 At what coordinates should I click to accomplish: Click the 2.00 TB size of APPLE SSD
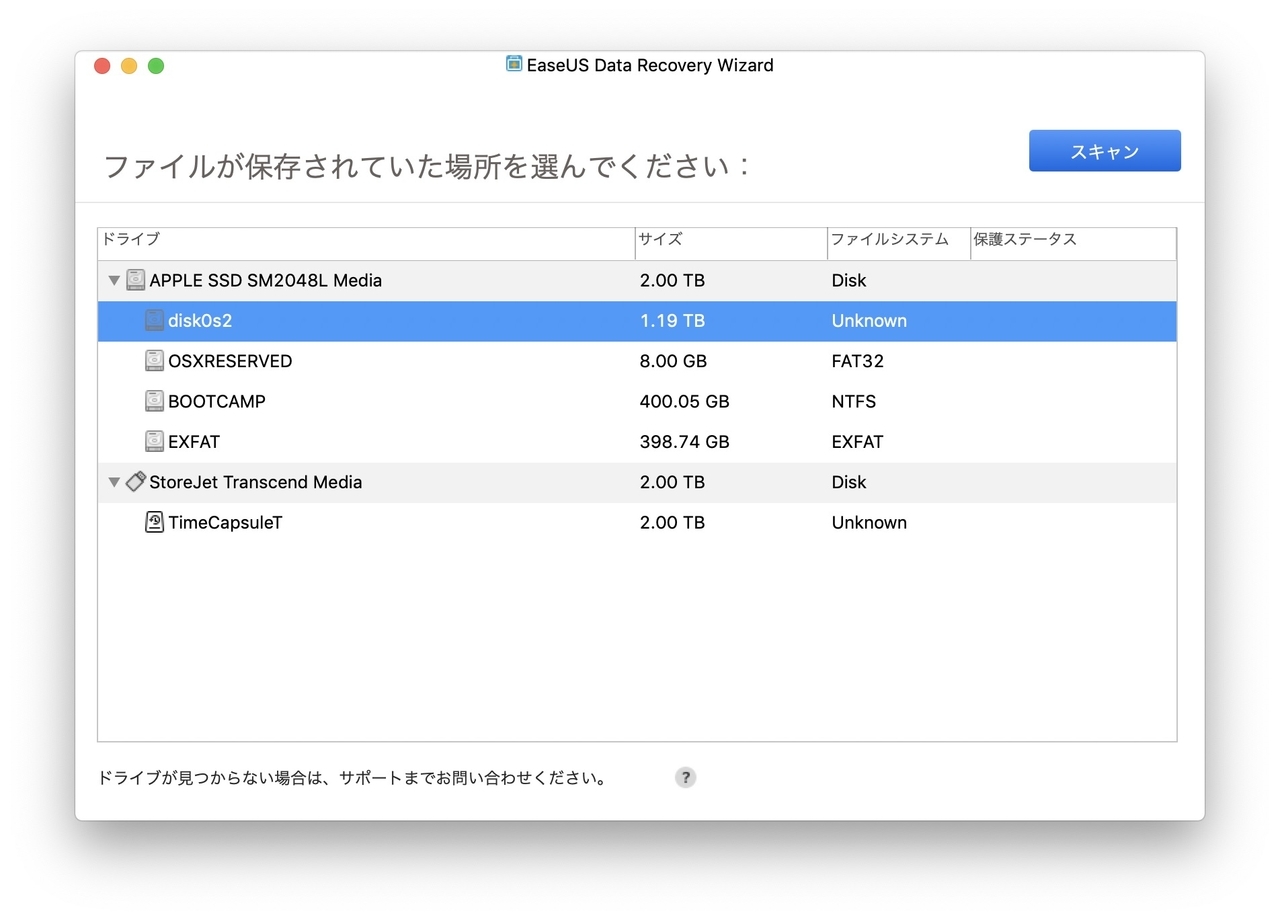click(x=672, y=281)
